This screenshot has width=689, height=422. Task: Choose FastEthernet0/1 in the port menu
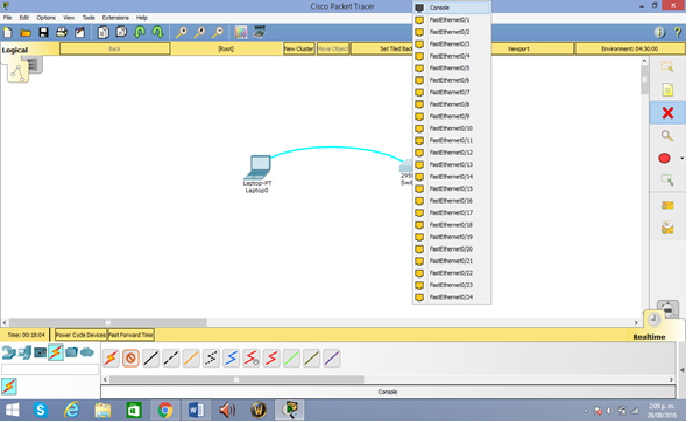click(x=449, y=20)
